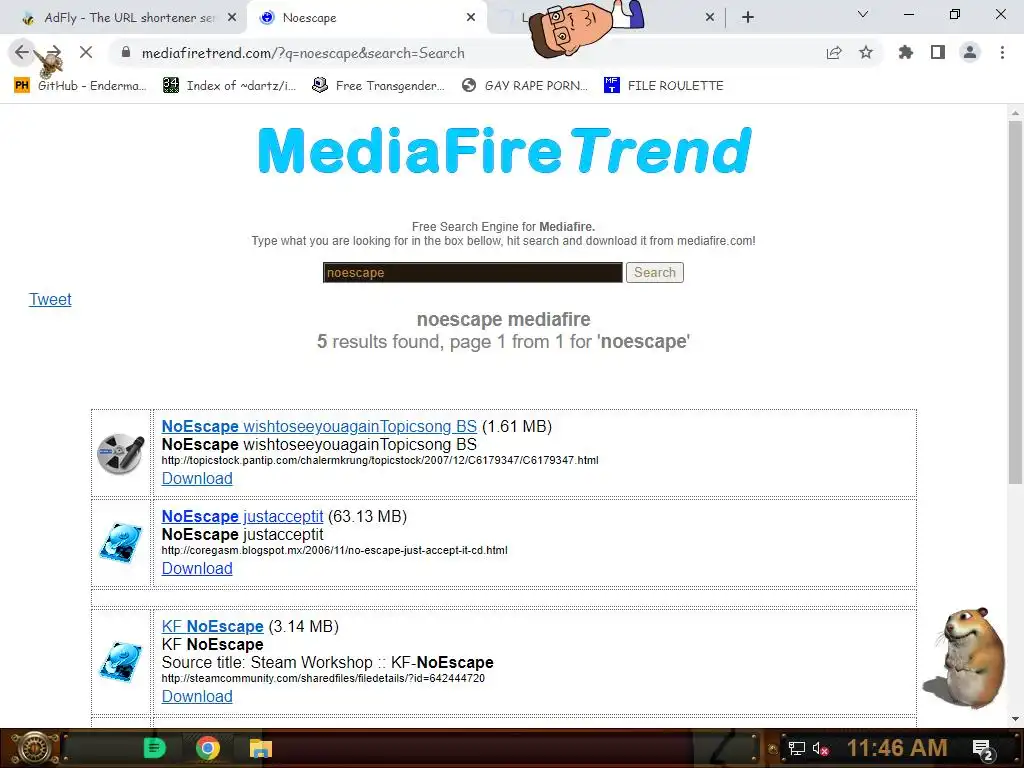Screen dimensions: 1024x768
Task: Click the steamcommunity.com URL text
Action: click(x=323, y=679)
